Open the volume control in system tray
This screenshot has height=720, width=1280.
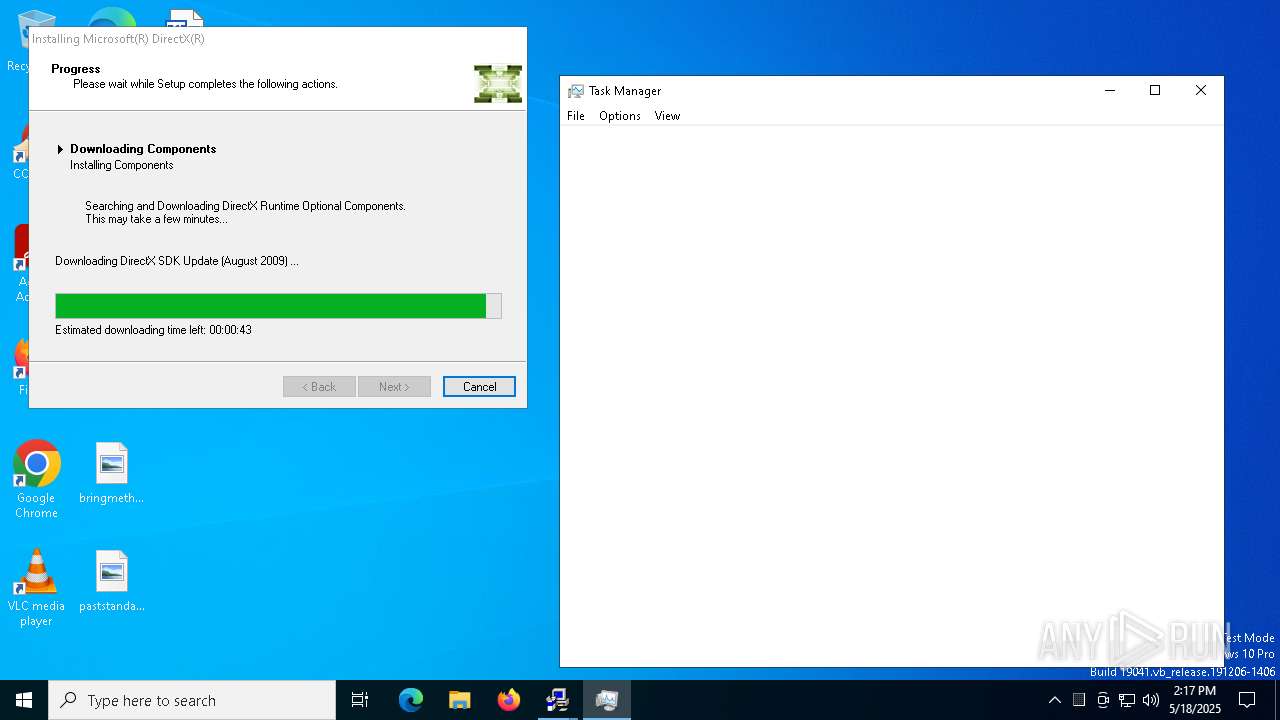coord(1151,700)
